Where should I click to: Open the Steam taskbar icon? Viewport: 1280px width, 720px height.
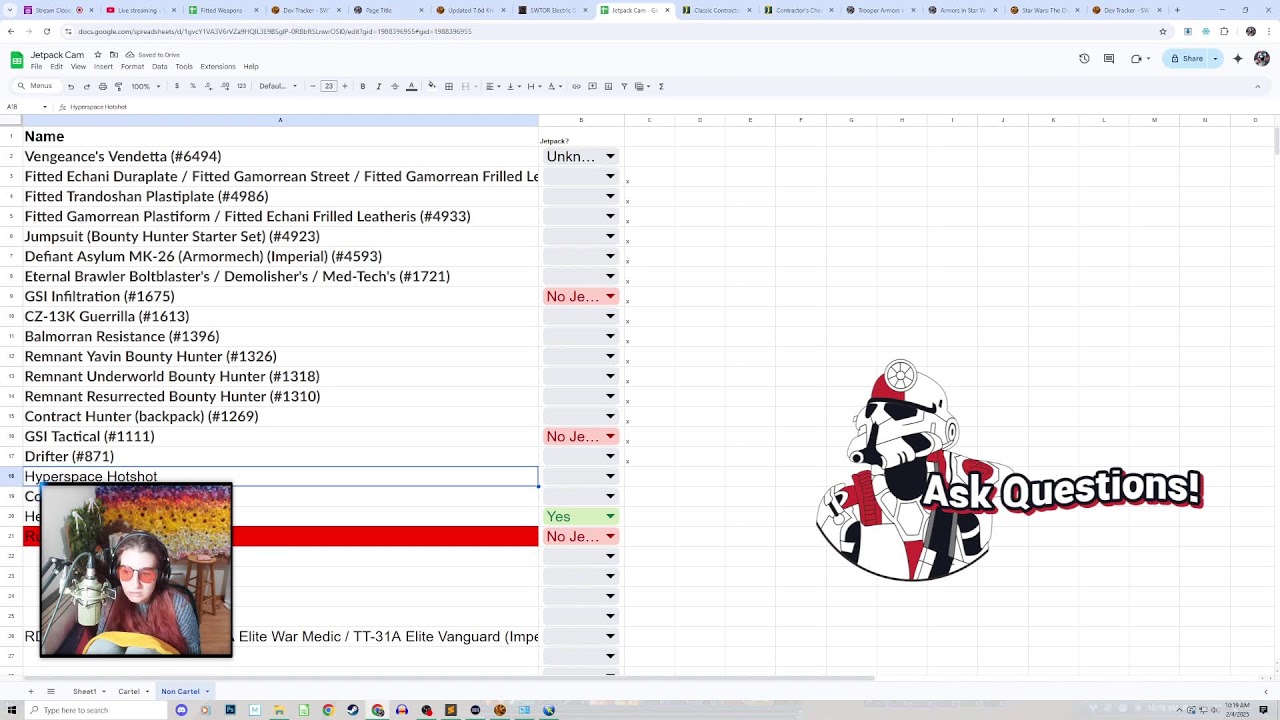pyautogui.click(x=353, y=710)
